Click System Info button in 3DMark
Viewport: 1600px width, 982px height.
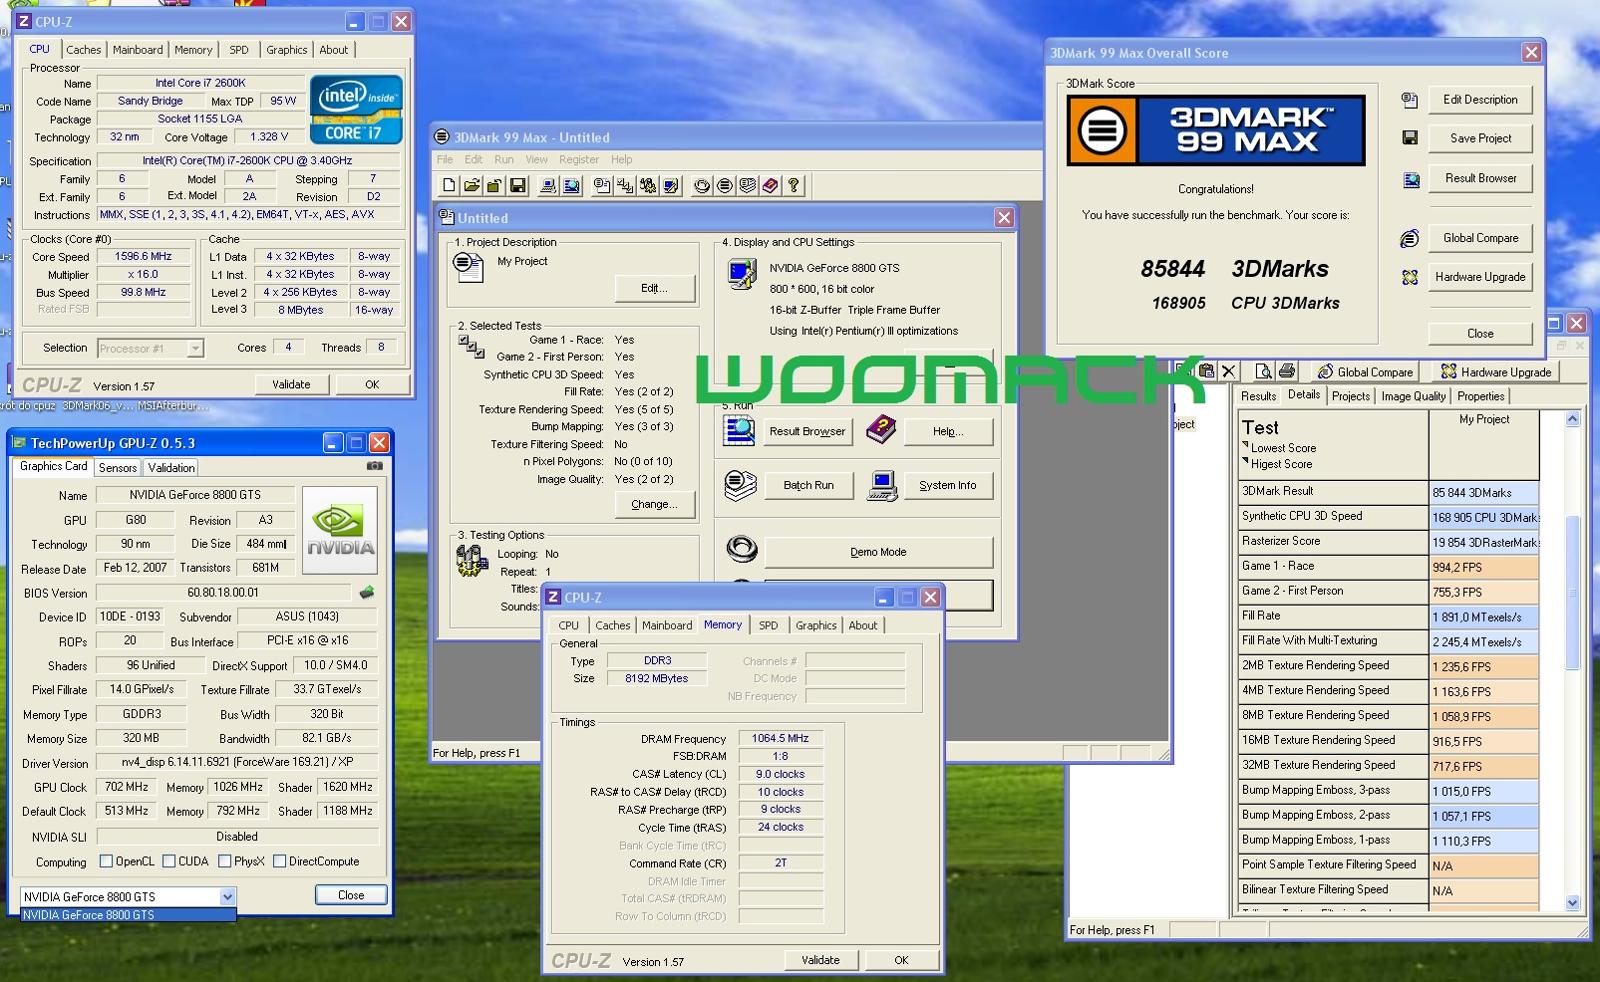pos(947,485)
